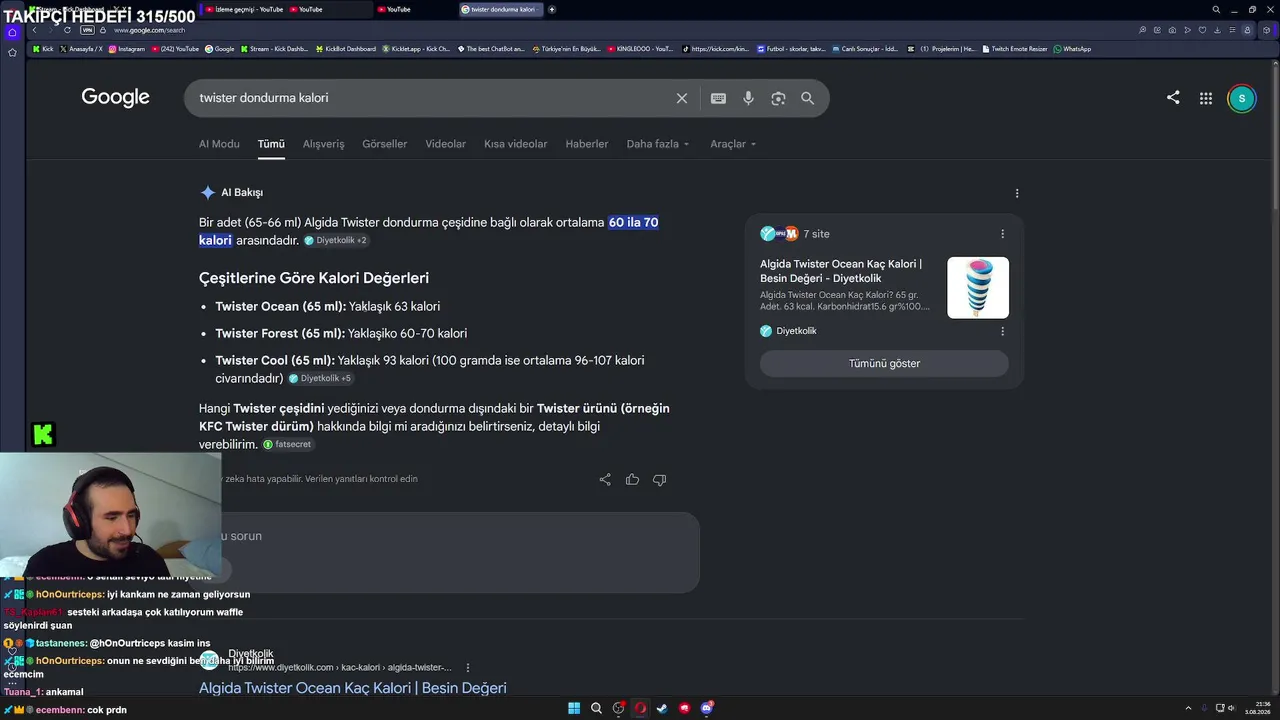Switch to the İzleme geçmişi YouTube browser tab
Viewport: 1280px width, 720px height.
click(244, 9)
